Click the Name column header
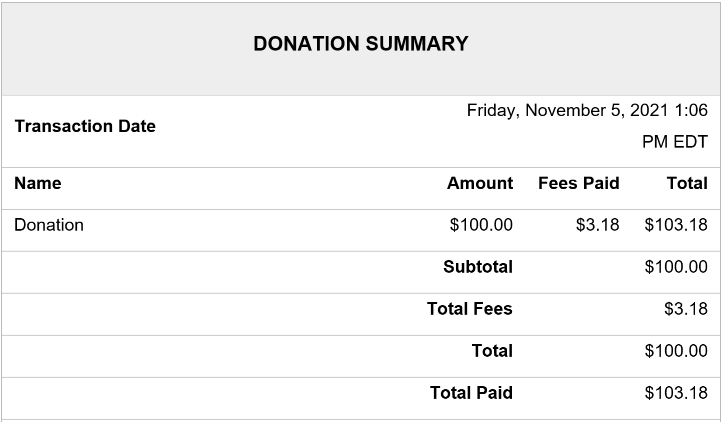The image size is (722, 422). [38, 183]
